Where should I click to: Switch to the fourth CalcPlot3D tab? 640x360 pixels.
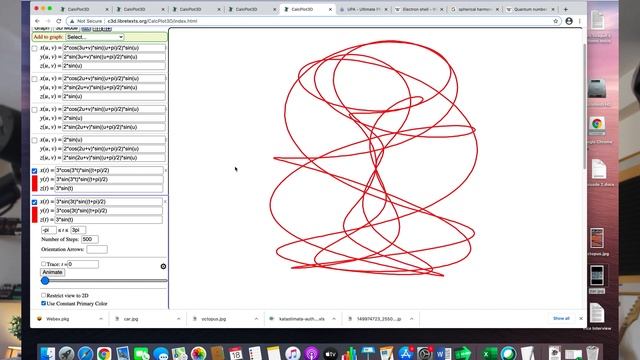[251, 9]
